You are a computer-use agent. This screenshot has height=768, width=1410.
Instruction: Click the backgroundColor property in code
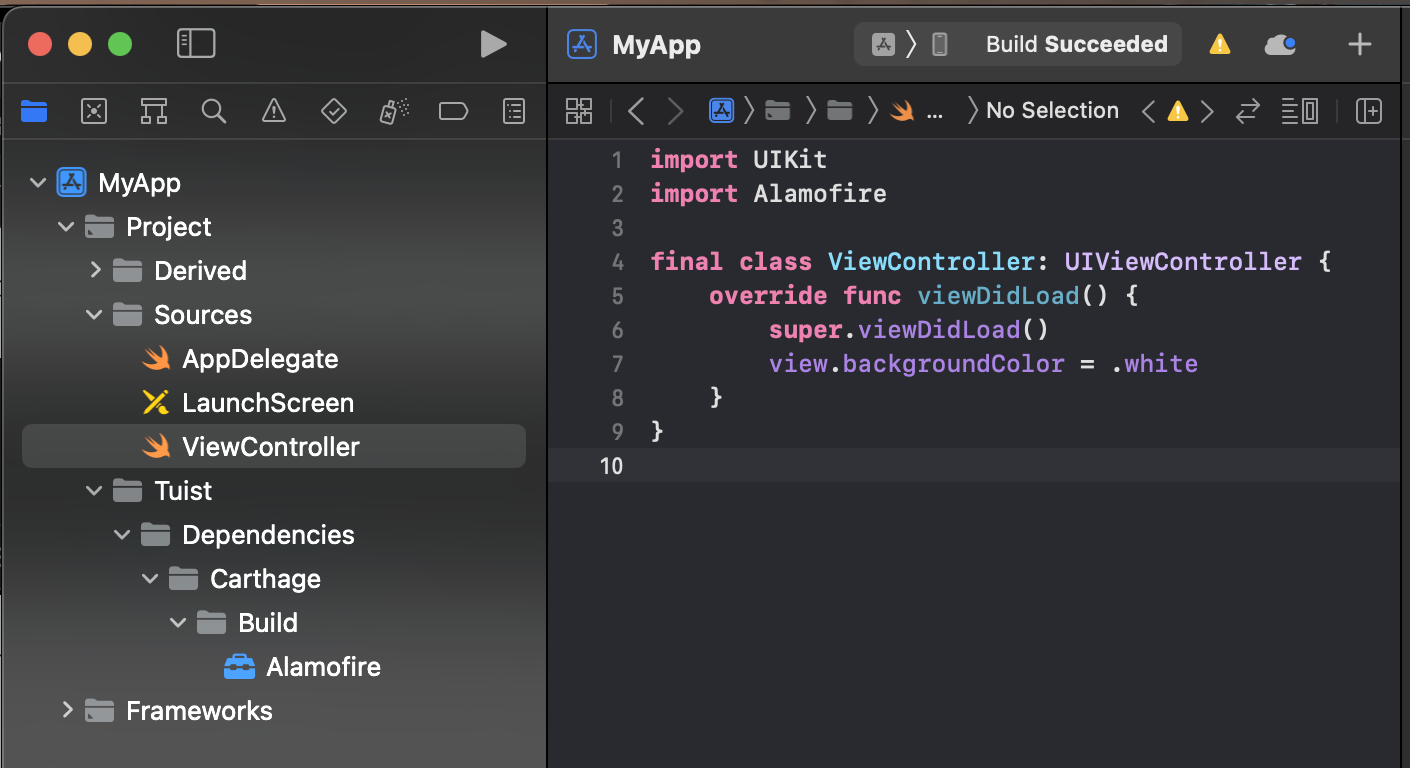[x=953, y=363]
